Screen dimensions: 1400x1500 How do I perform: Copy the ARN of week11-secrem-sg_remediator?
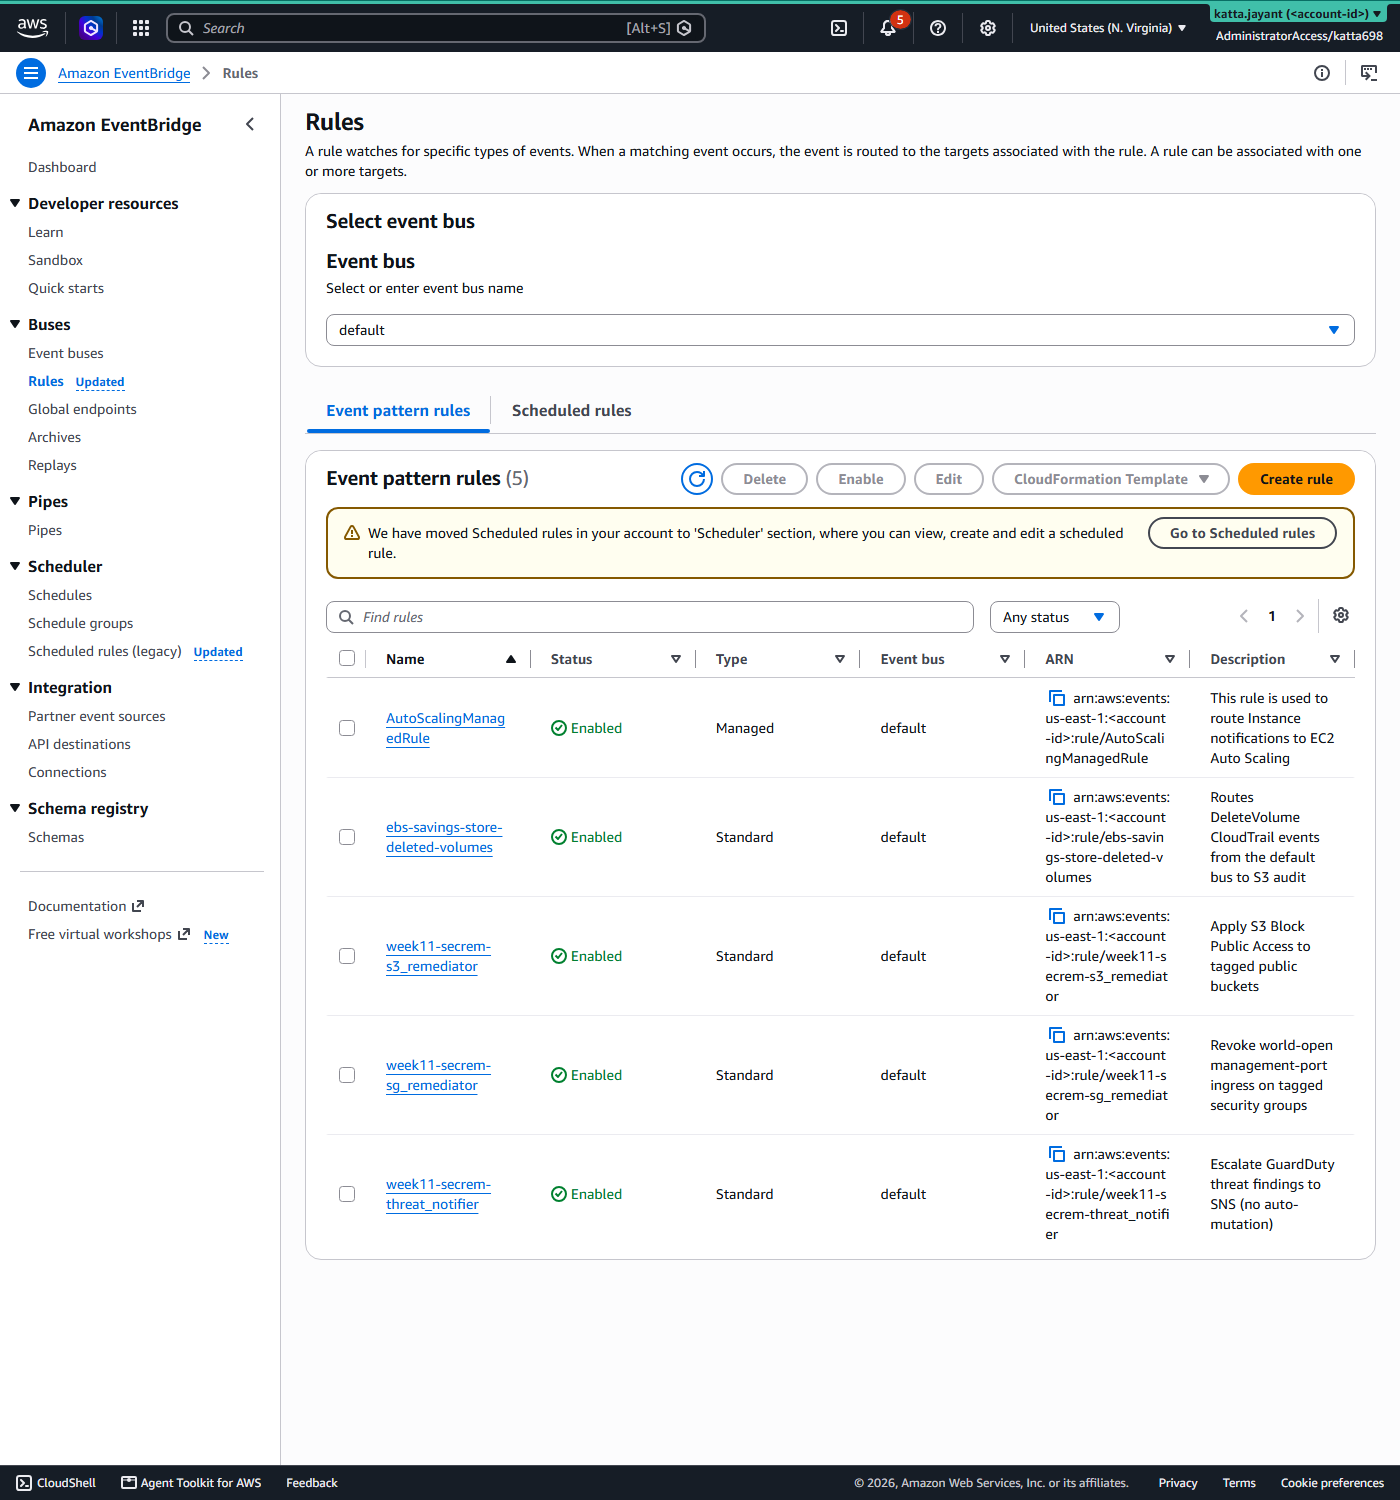(1057, 1035)
